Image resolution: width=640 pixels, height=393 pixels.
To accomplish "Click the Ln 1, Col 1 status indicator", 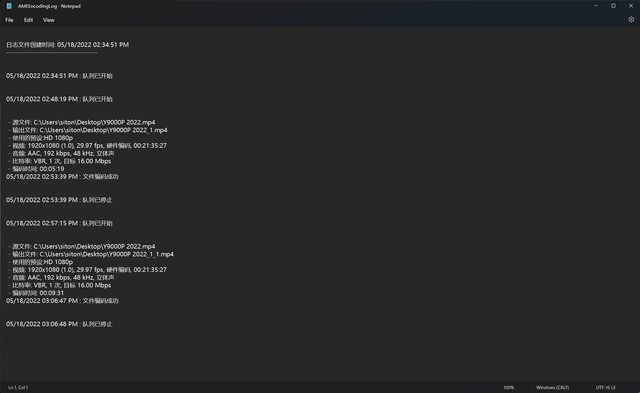I will pos(18,387).
